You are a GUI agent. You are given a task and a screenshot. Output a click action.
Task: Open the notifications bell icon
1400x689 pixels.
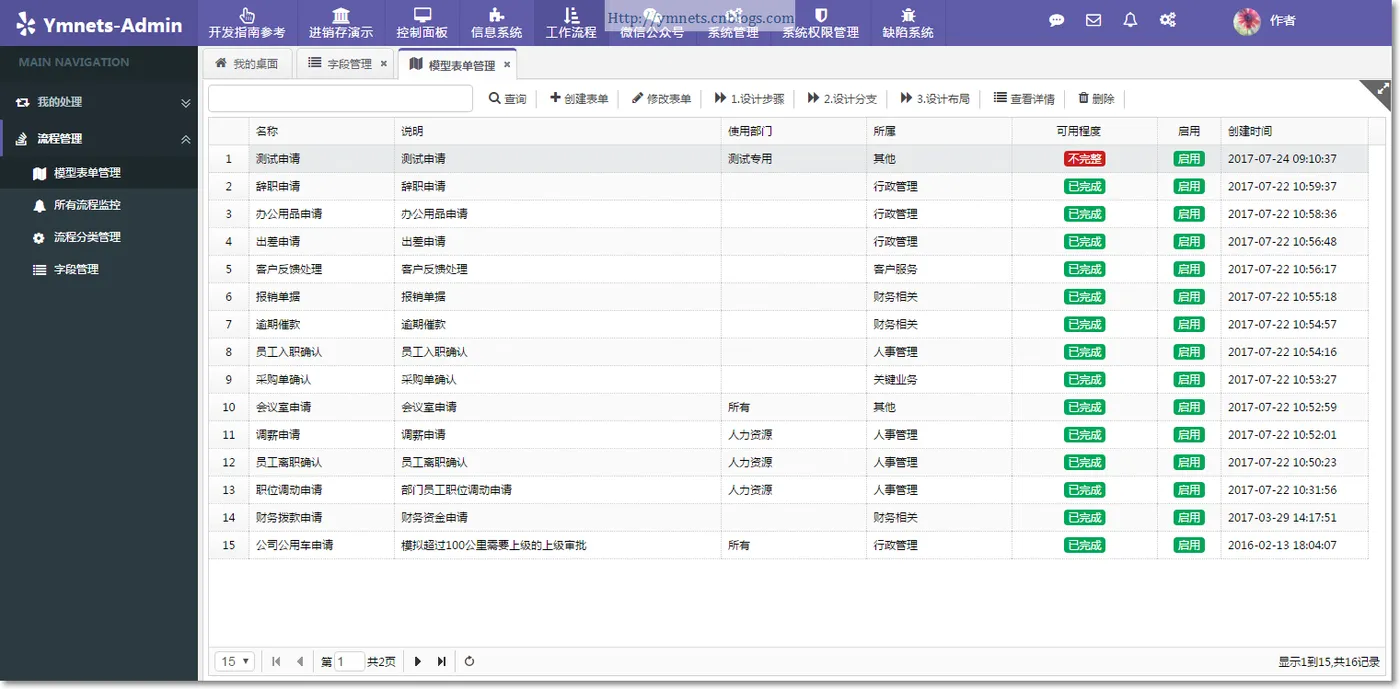[1130, 20]
